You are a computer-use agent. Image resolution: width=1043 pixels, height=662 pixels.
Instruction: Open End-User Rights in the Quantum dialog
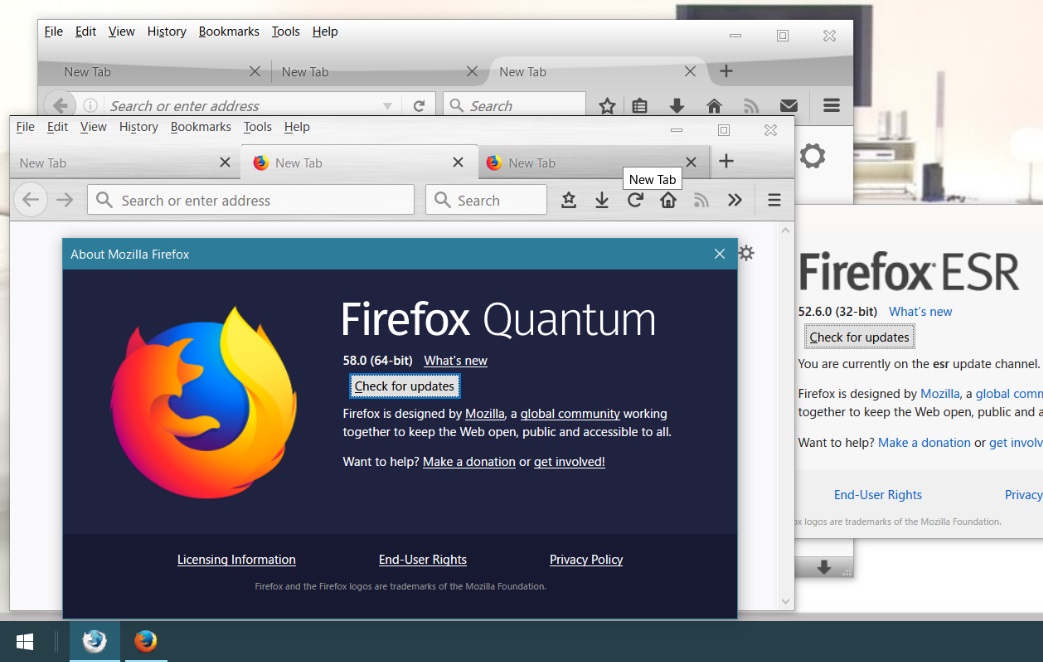pyautogui.click(x=422, y=560)
